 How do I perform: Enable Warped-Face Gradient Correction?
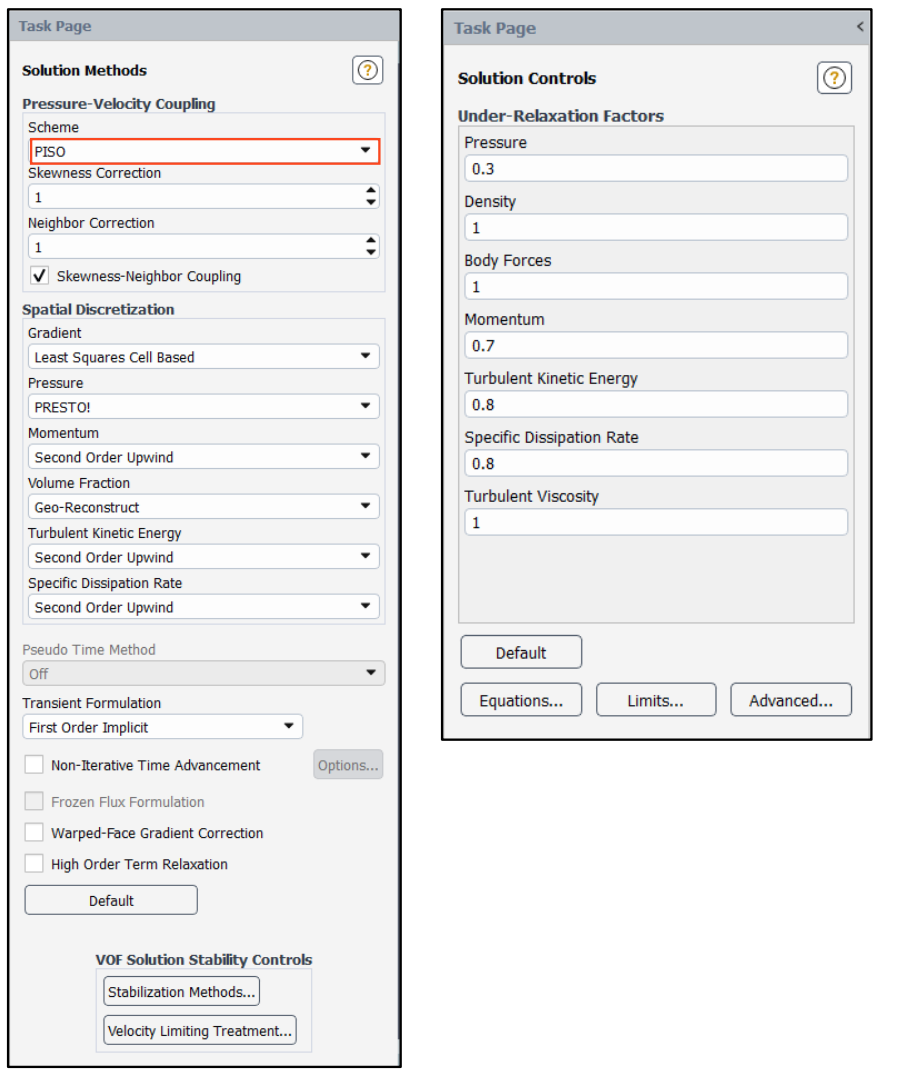[34, 833]
